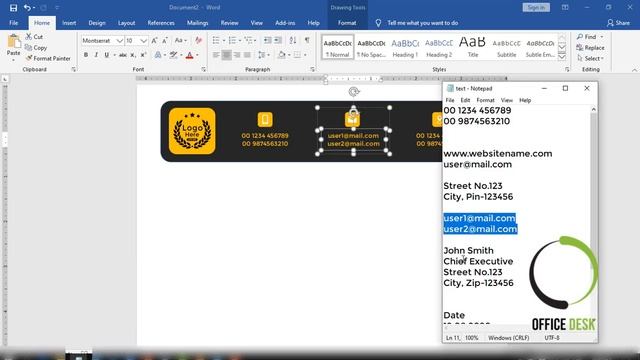Click the Tell me what you want field
This screenshot has height=360, width=640.
point(422,23)
